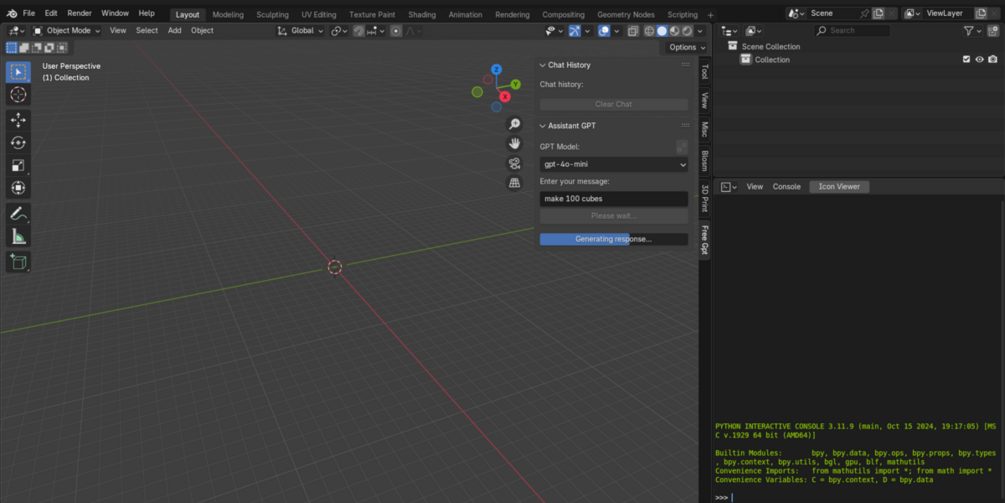
Task: Toggle camera view icon in viewport
Action: coord(514,163)
